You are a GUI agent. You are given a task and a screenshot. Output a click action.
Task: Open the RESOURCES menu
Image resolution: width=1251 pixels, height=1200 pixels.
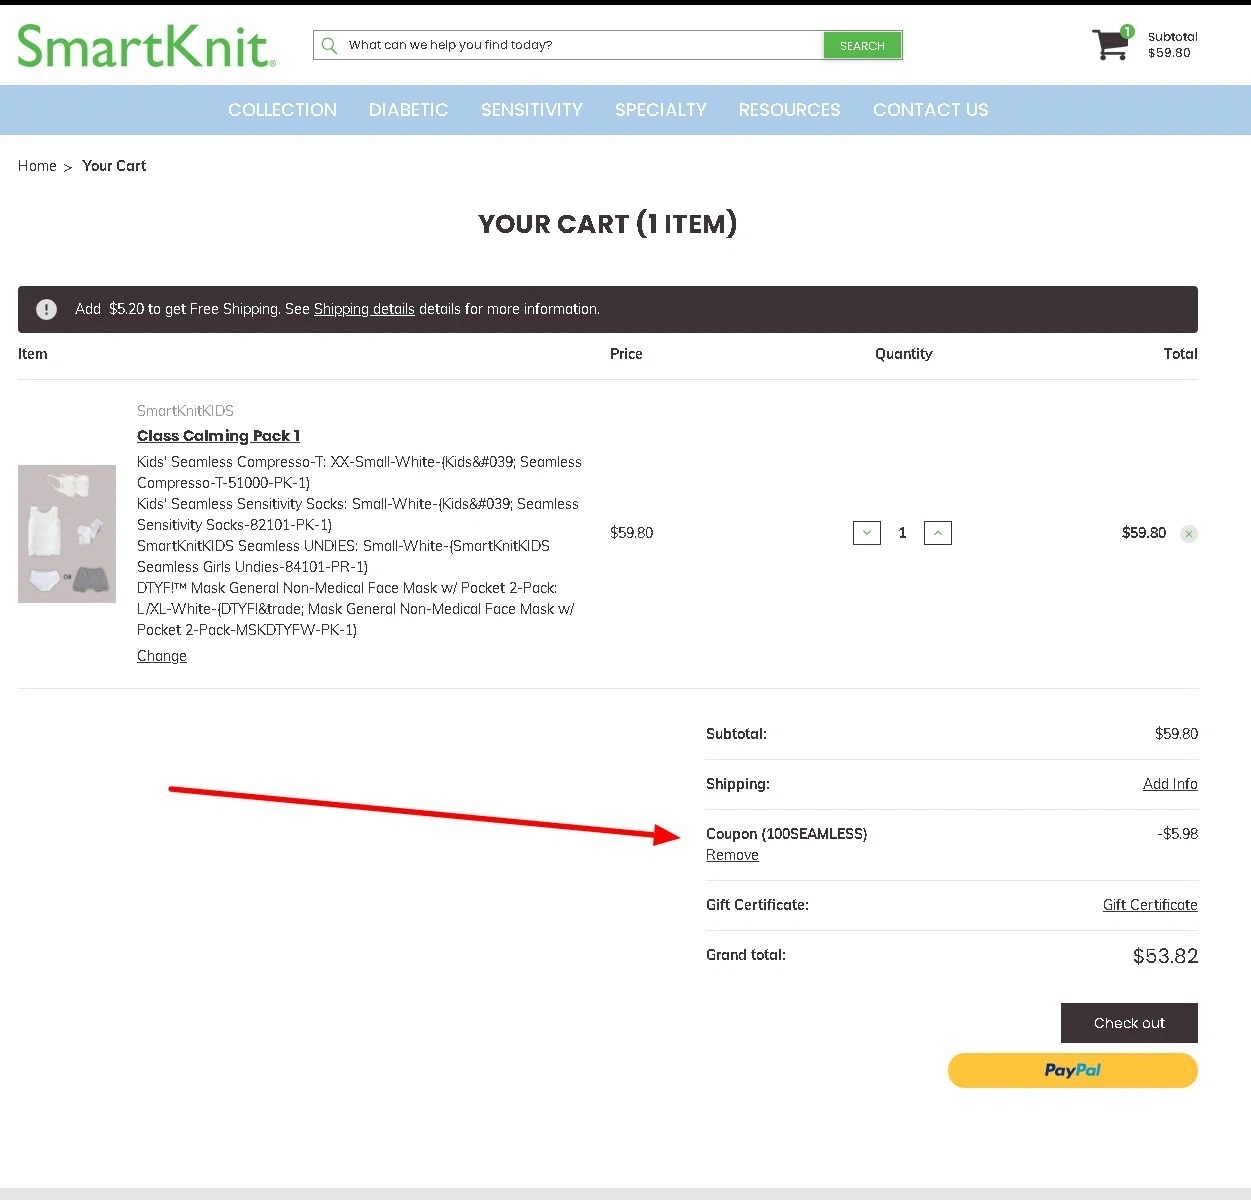point(789,110)
